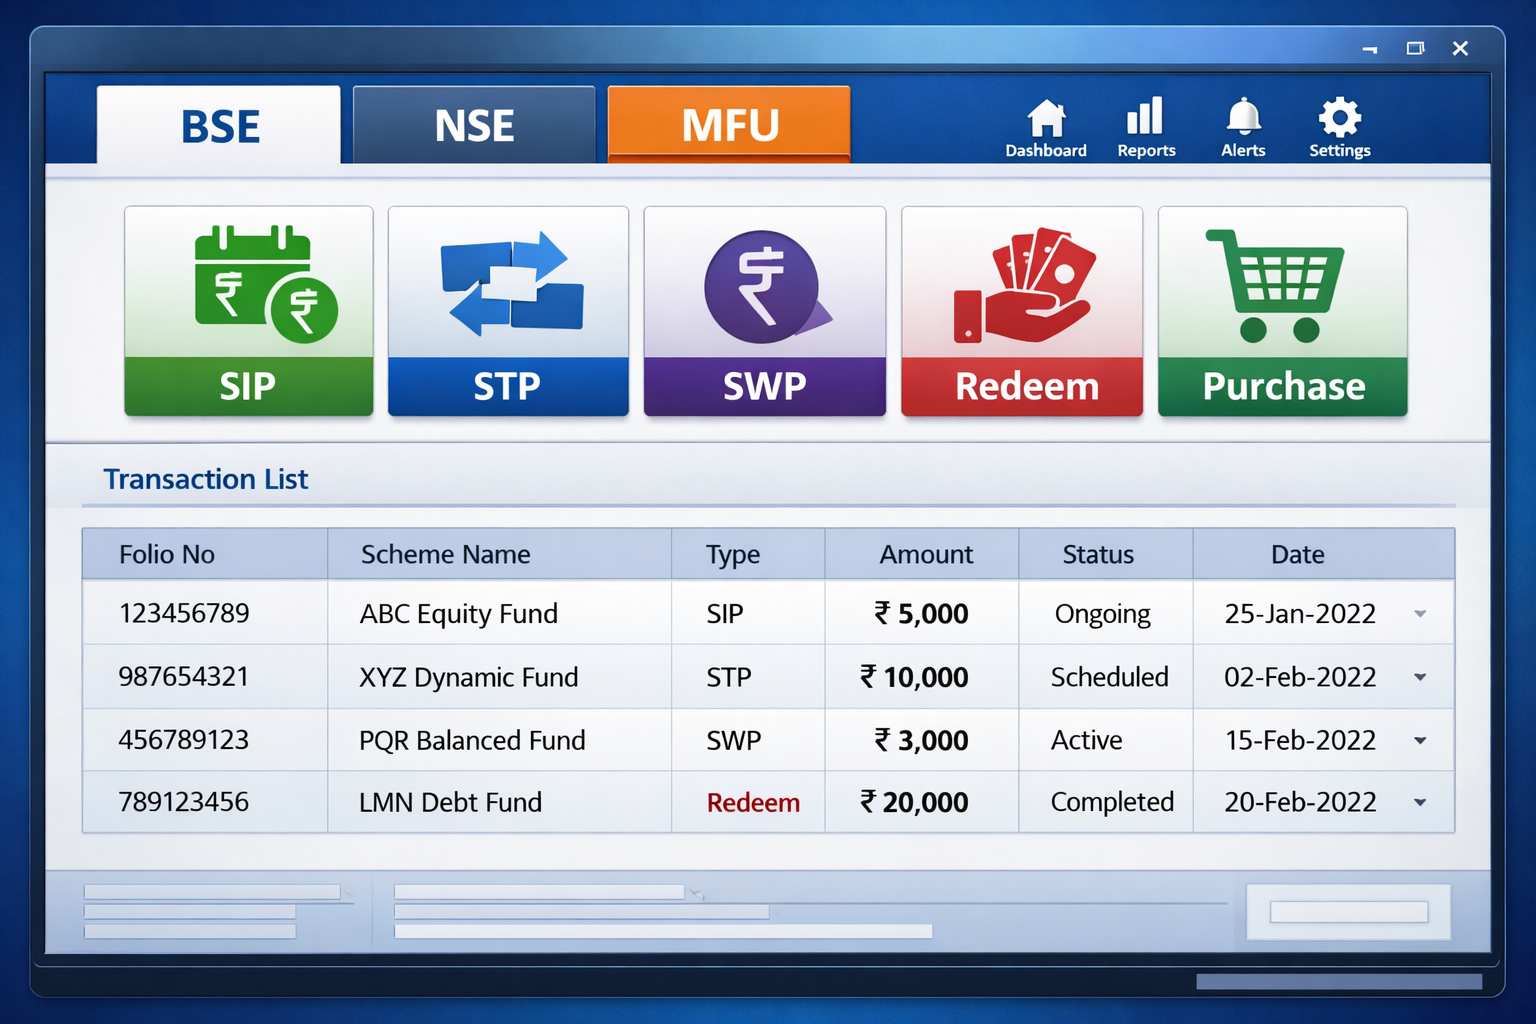Open the Redeem cash-in-hand tile
The image size is (1536, 1024).
tap(1021, 311)
